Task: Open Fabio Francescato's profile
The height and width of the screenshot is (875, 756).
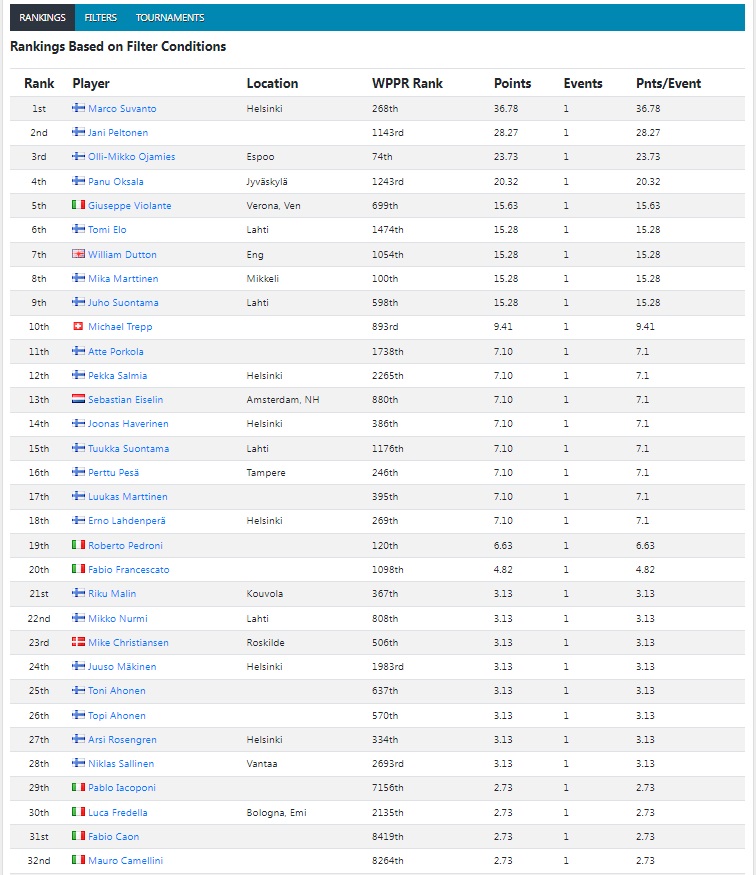Action: click(x=128, y=569)
